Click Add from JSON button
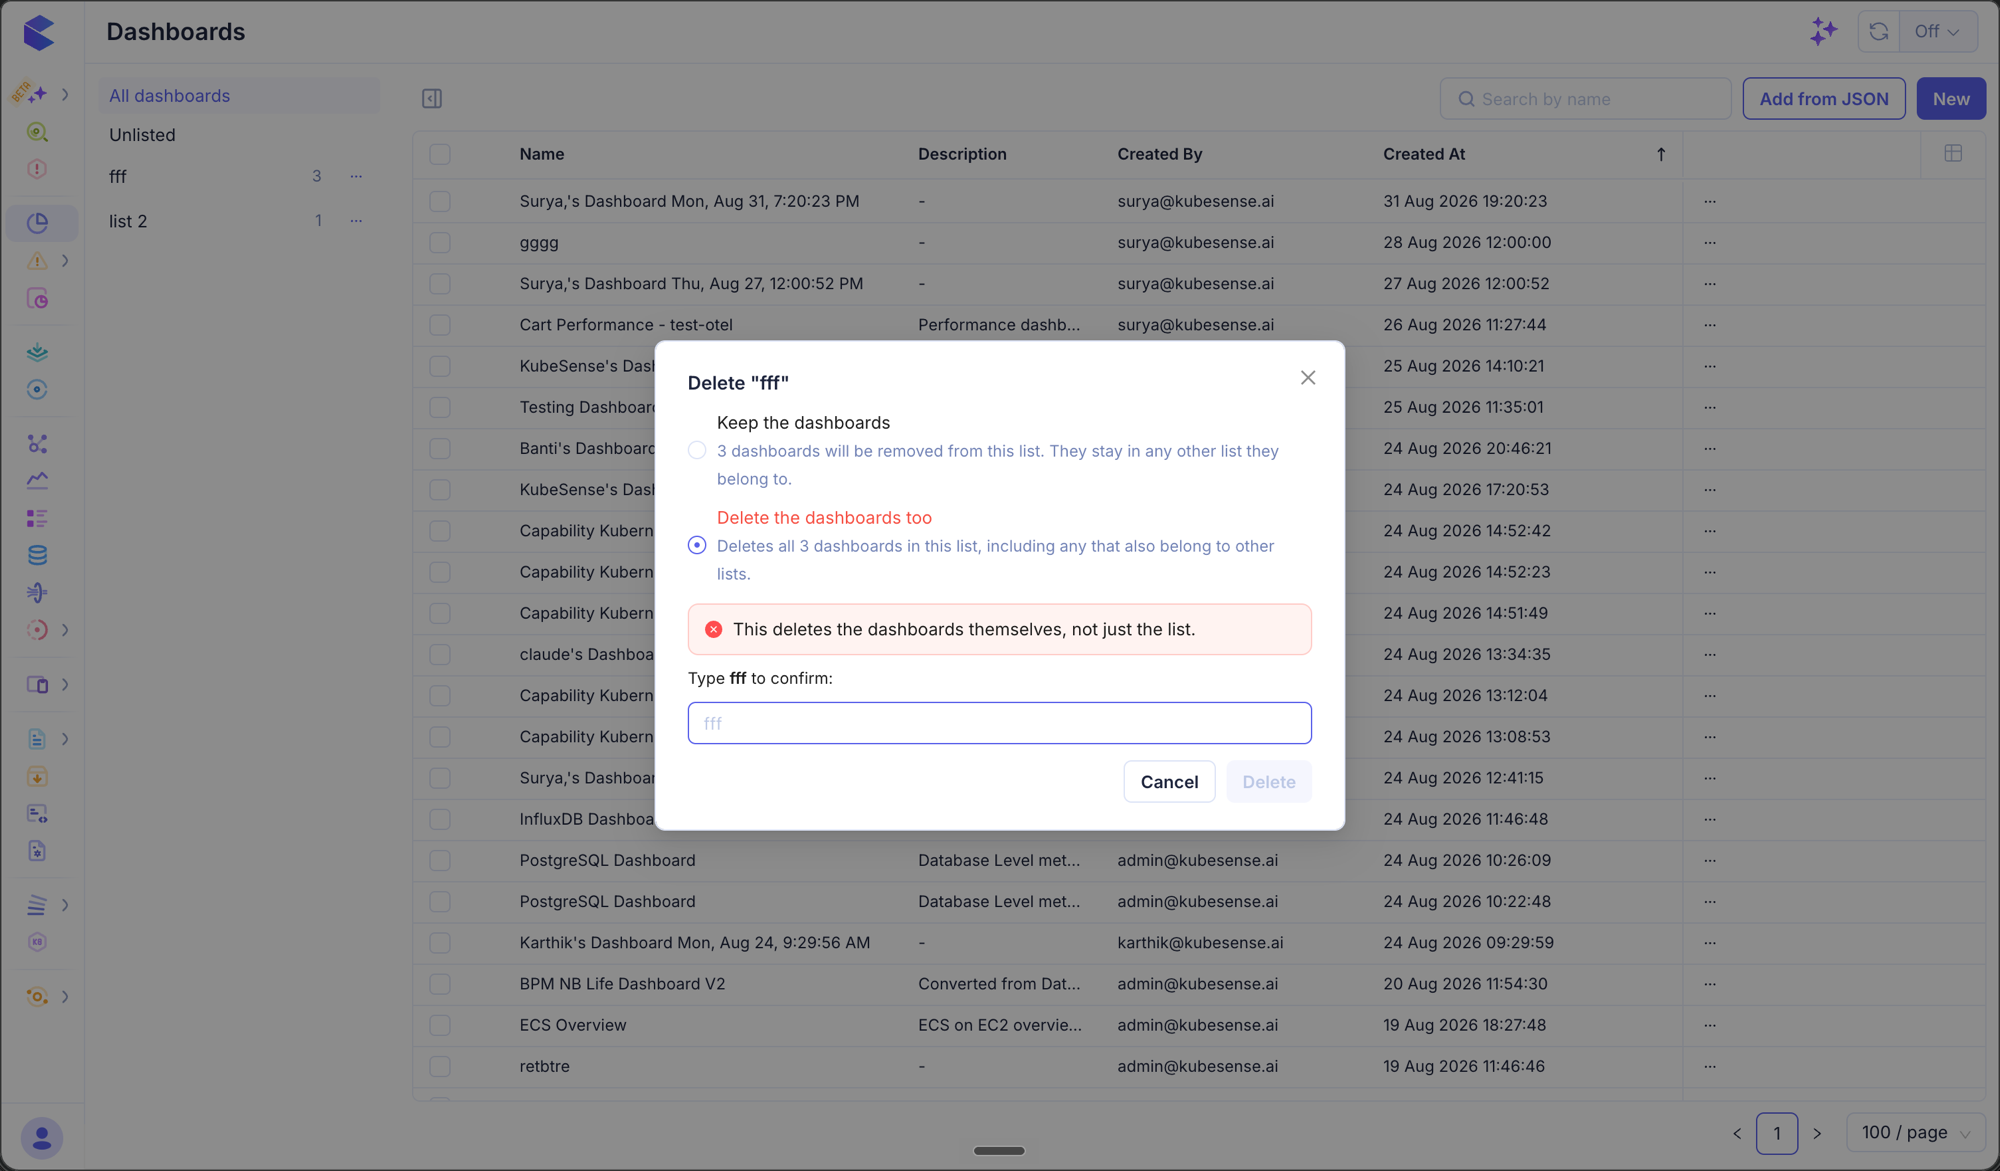The height and width of the screenshot is (1171, 2000). (1824, 99)
